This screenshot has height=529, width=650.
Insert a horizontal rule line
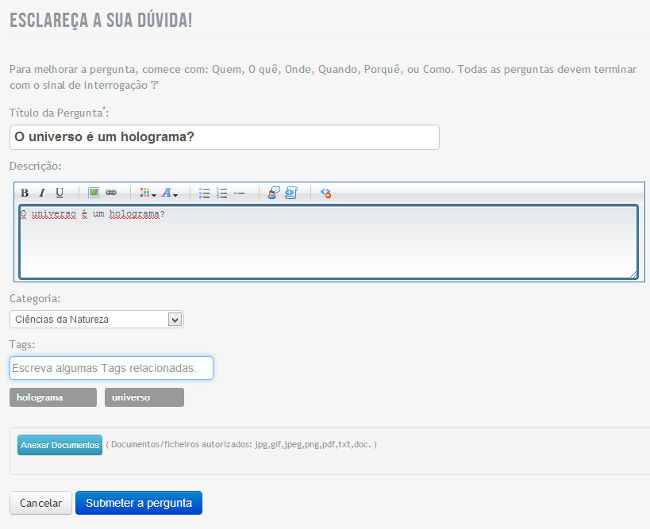point(240,193)
